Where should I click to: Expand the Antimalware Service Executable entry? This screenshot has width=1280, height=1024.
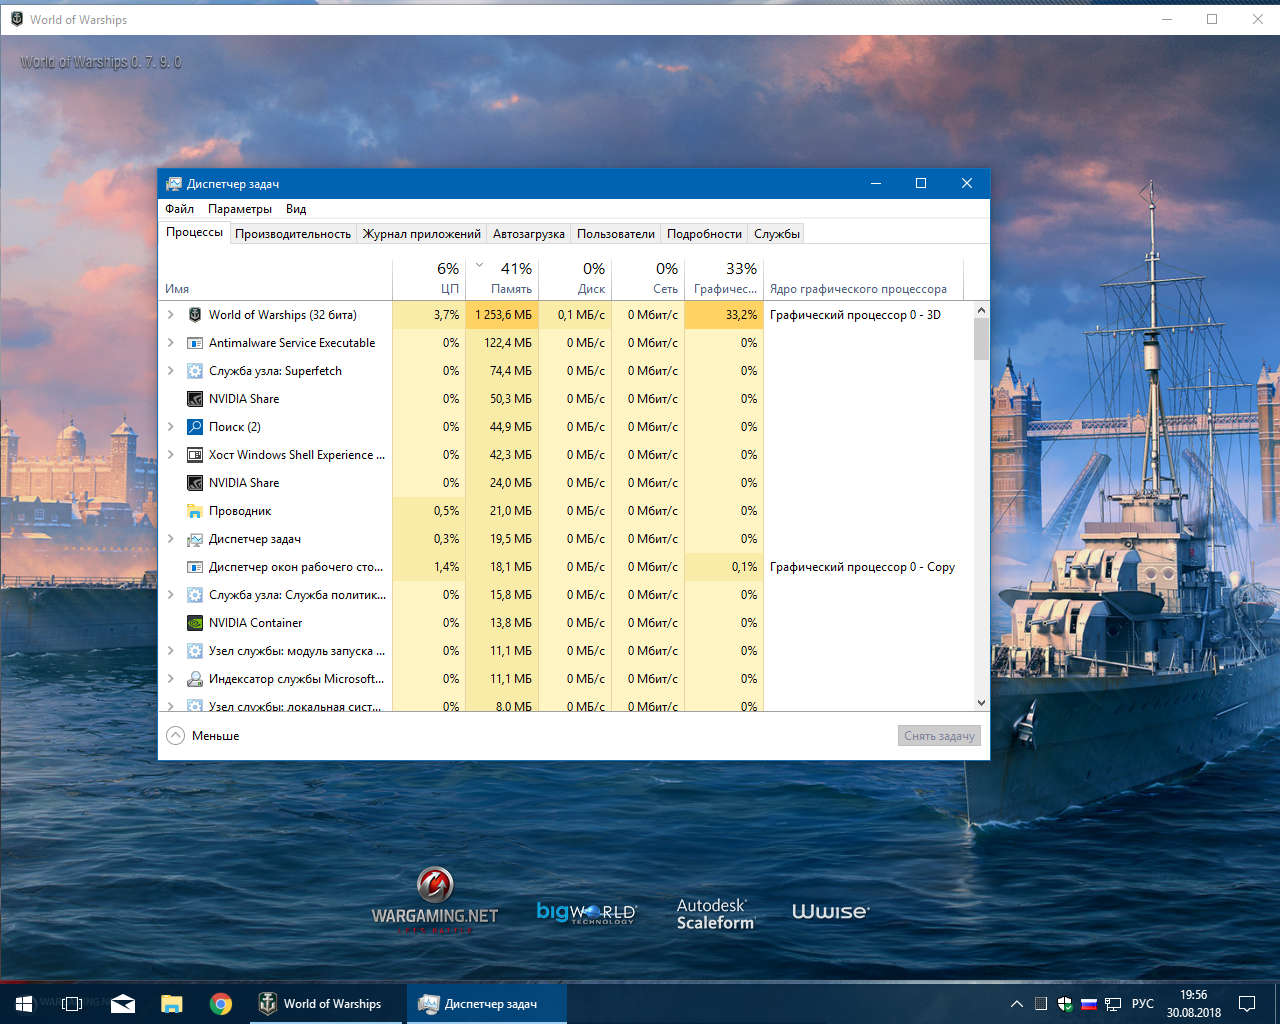click(171, 343)
